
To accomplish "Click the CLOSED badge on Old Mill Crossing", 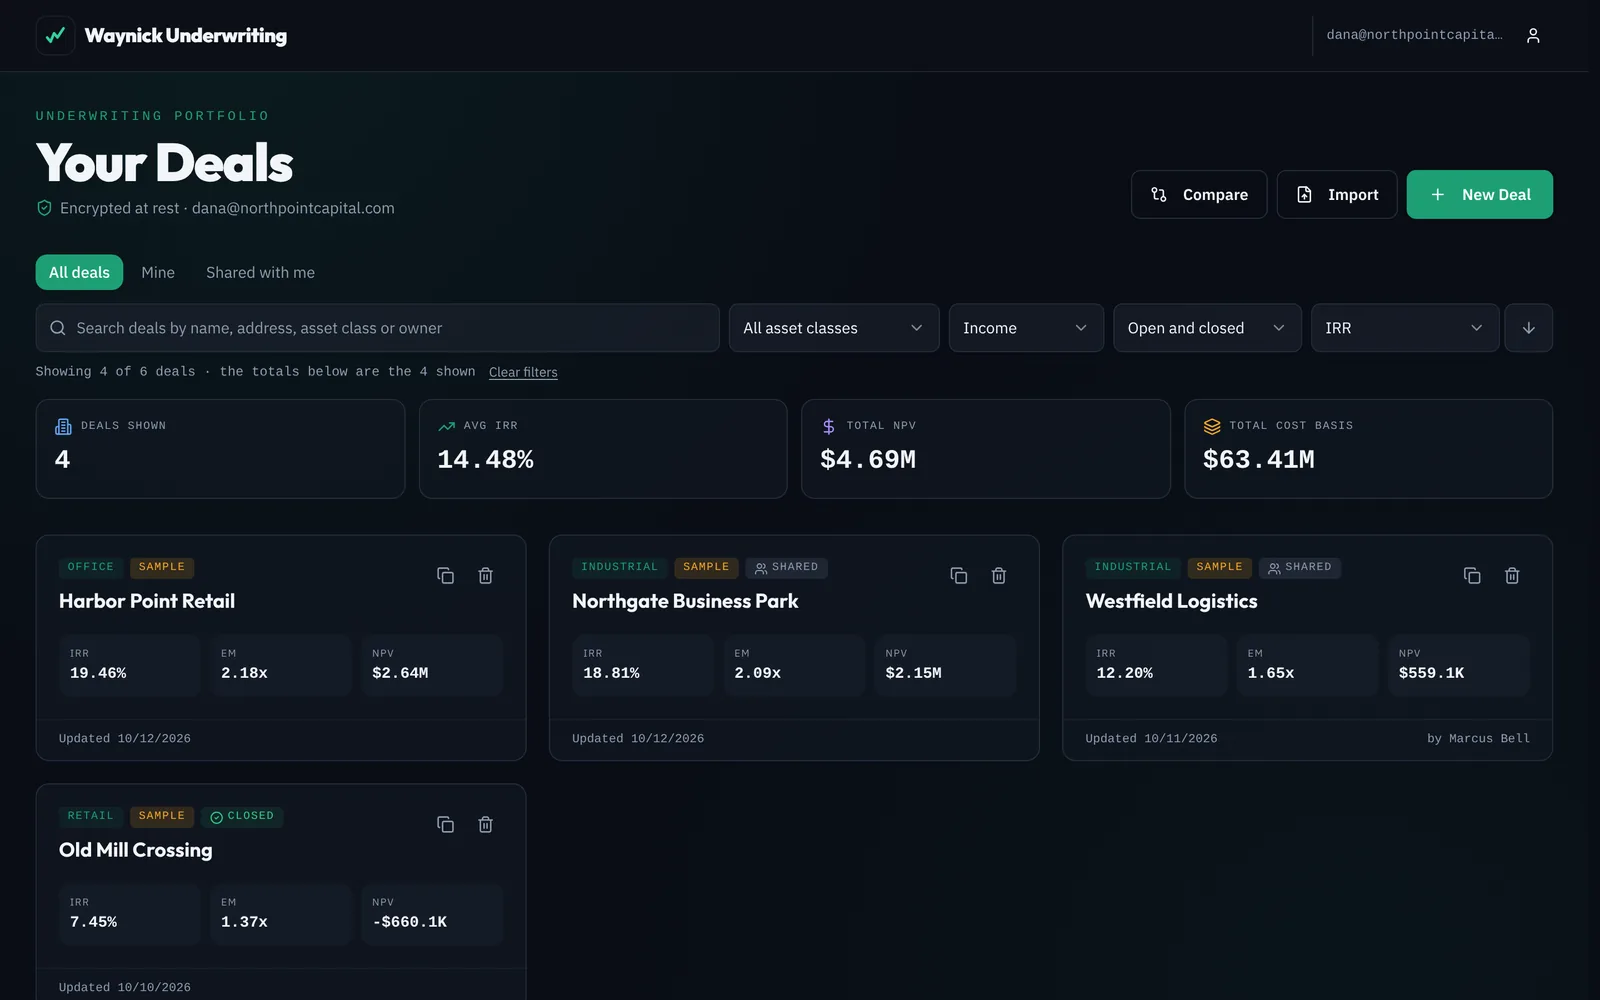I will click(x=242, y=816).
